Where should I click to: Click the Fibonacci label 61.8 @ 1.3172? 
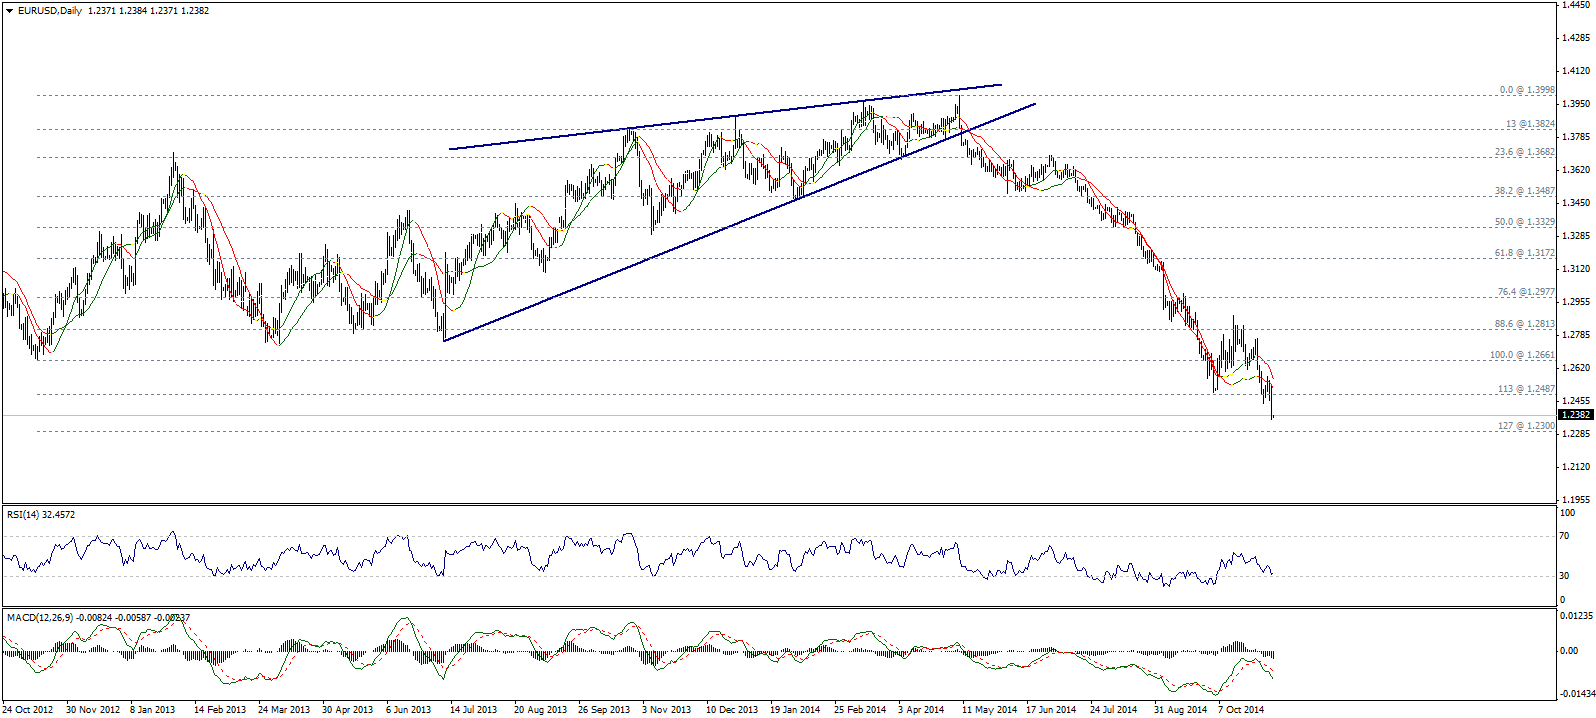[x=1525, y=253]
